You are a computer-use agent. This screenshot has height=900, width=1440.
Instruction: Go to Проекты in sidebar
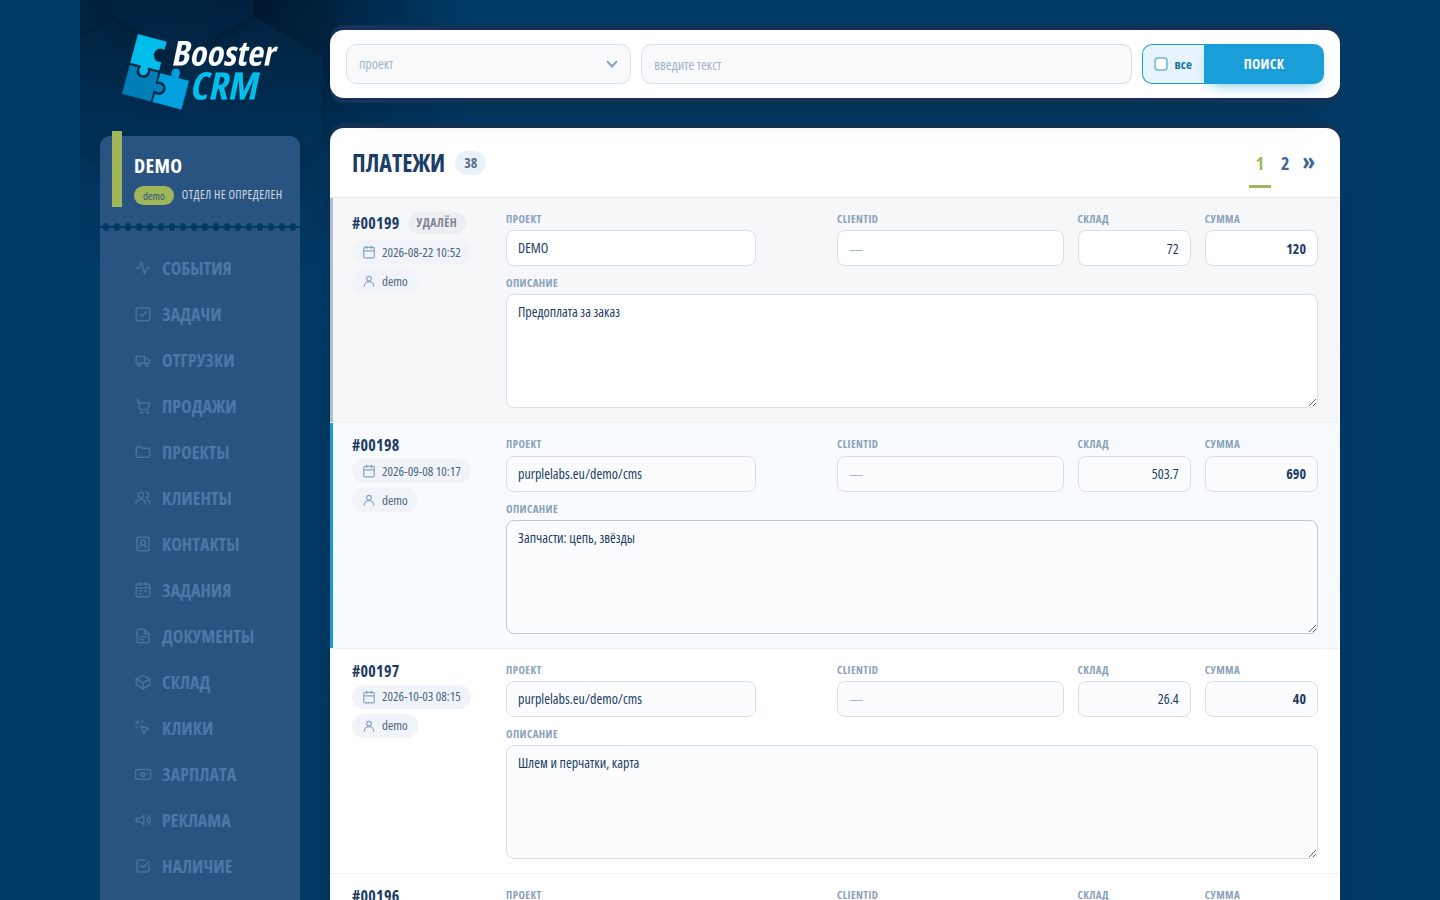coord(196,452)
